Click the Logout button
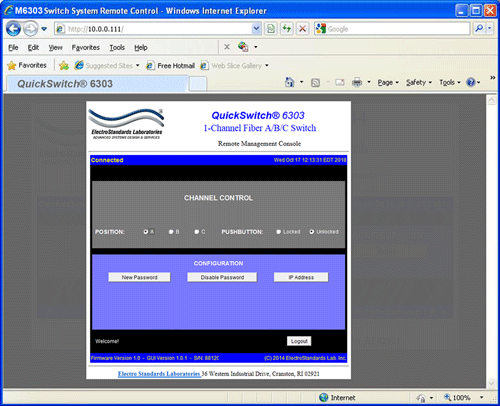This screenshot has height=406, width=500. [x=299, y=341]
